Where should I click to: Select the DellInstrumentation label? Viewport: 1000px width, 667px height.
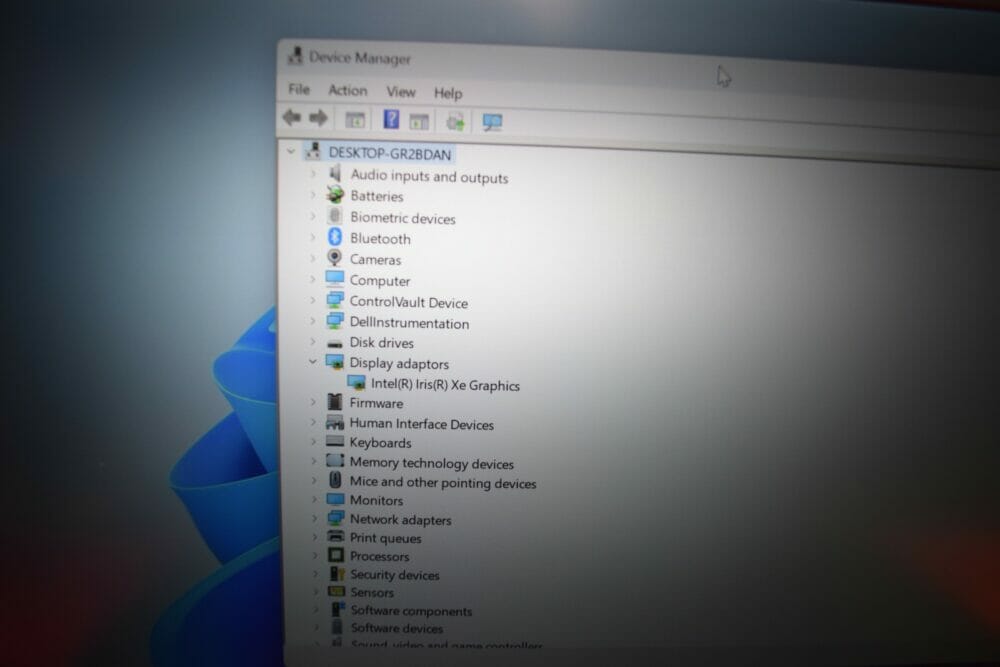tap(409, 323)
